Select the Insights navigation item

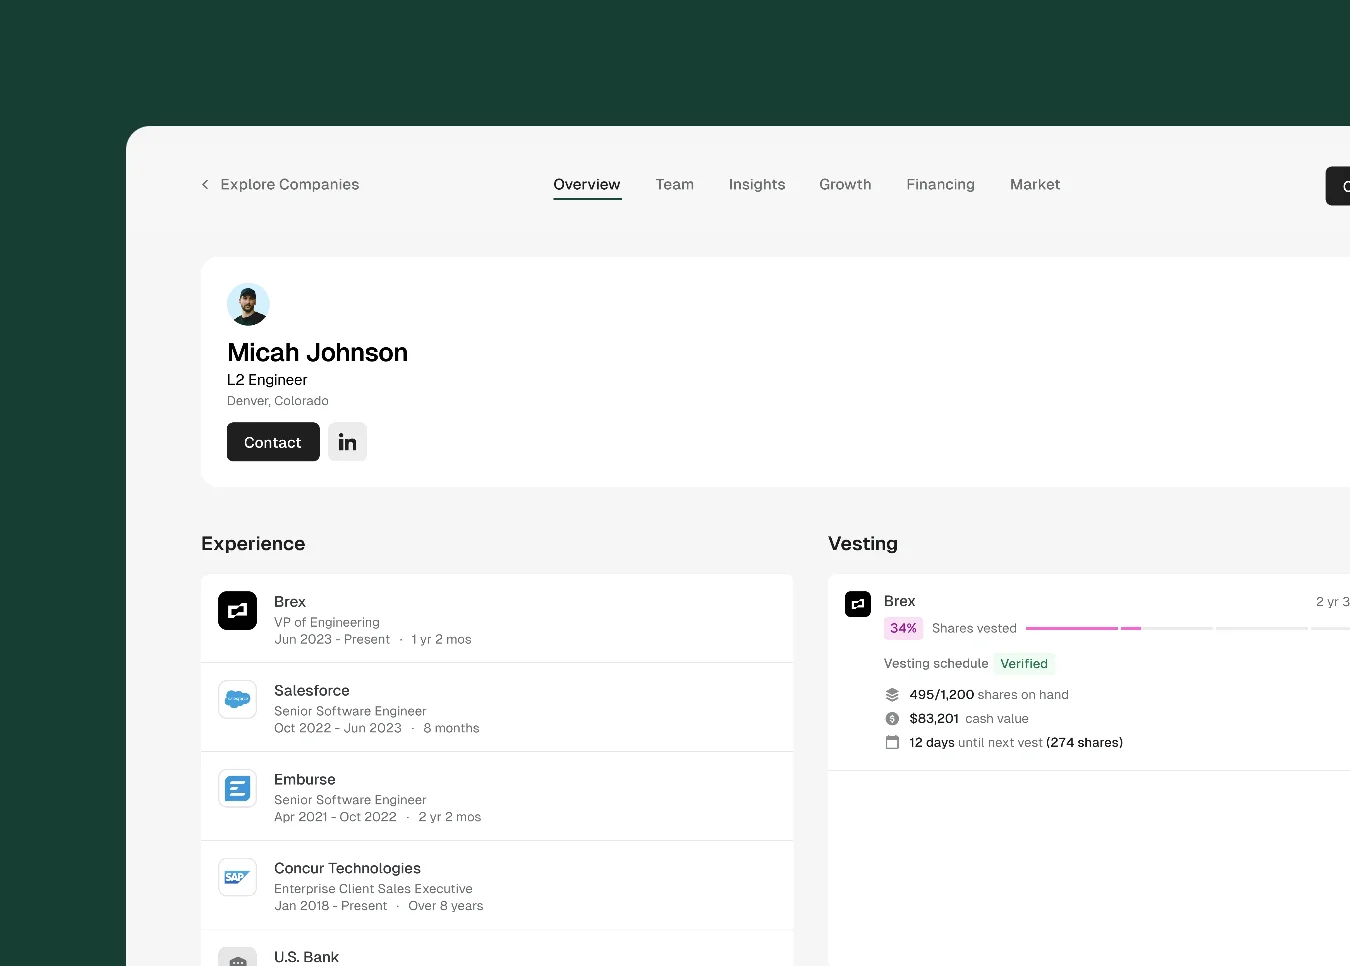[757, 184]
